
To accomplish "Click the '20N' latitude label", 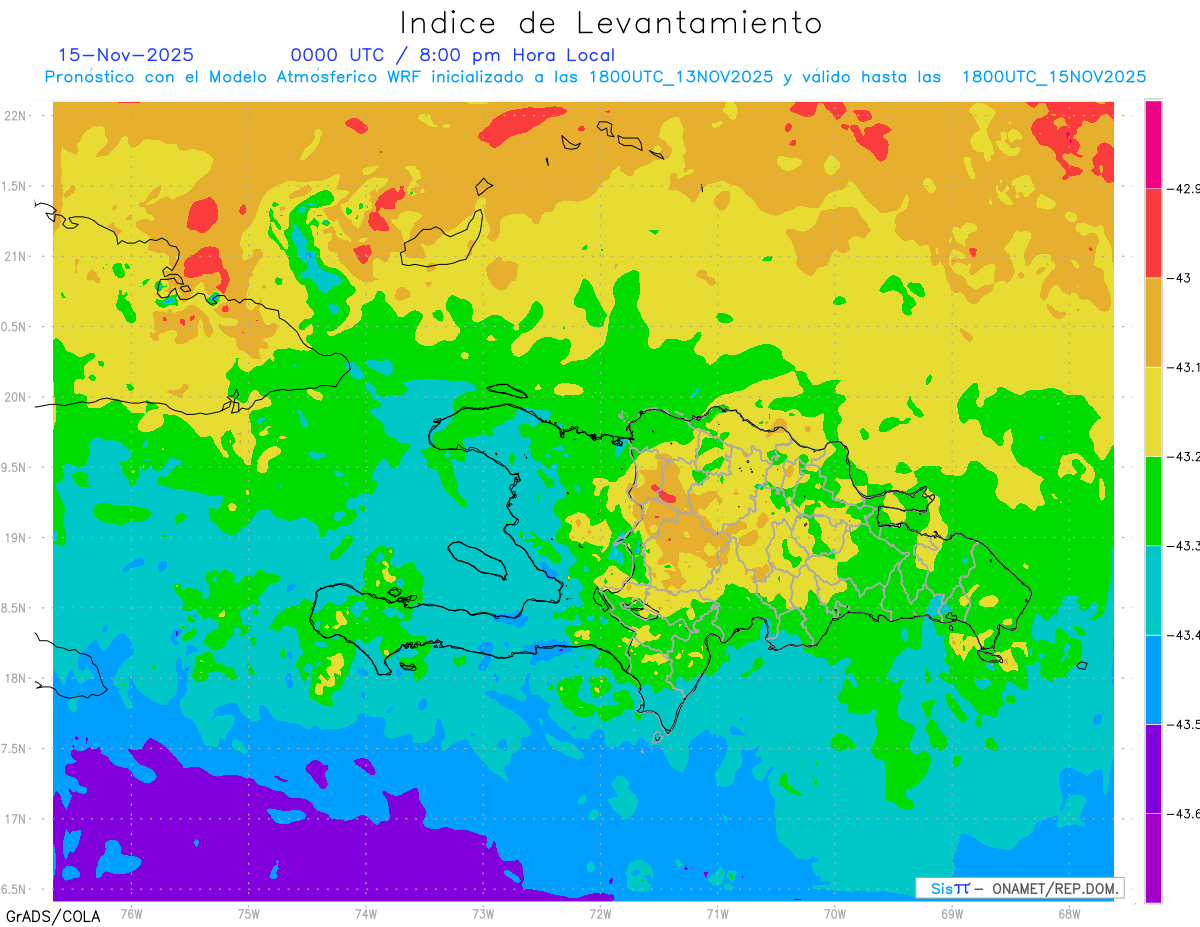I will click(x=16, y=397).
